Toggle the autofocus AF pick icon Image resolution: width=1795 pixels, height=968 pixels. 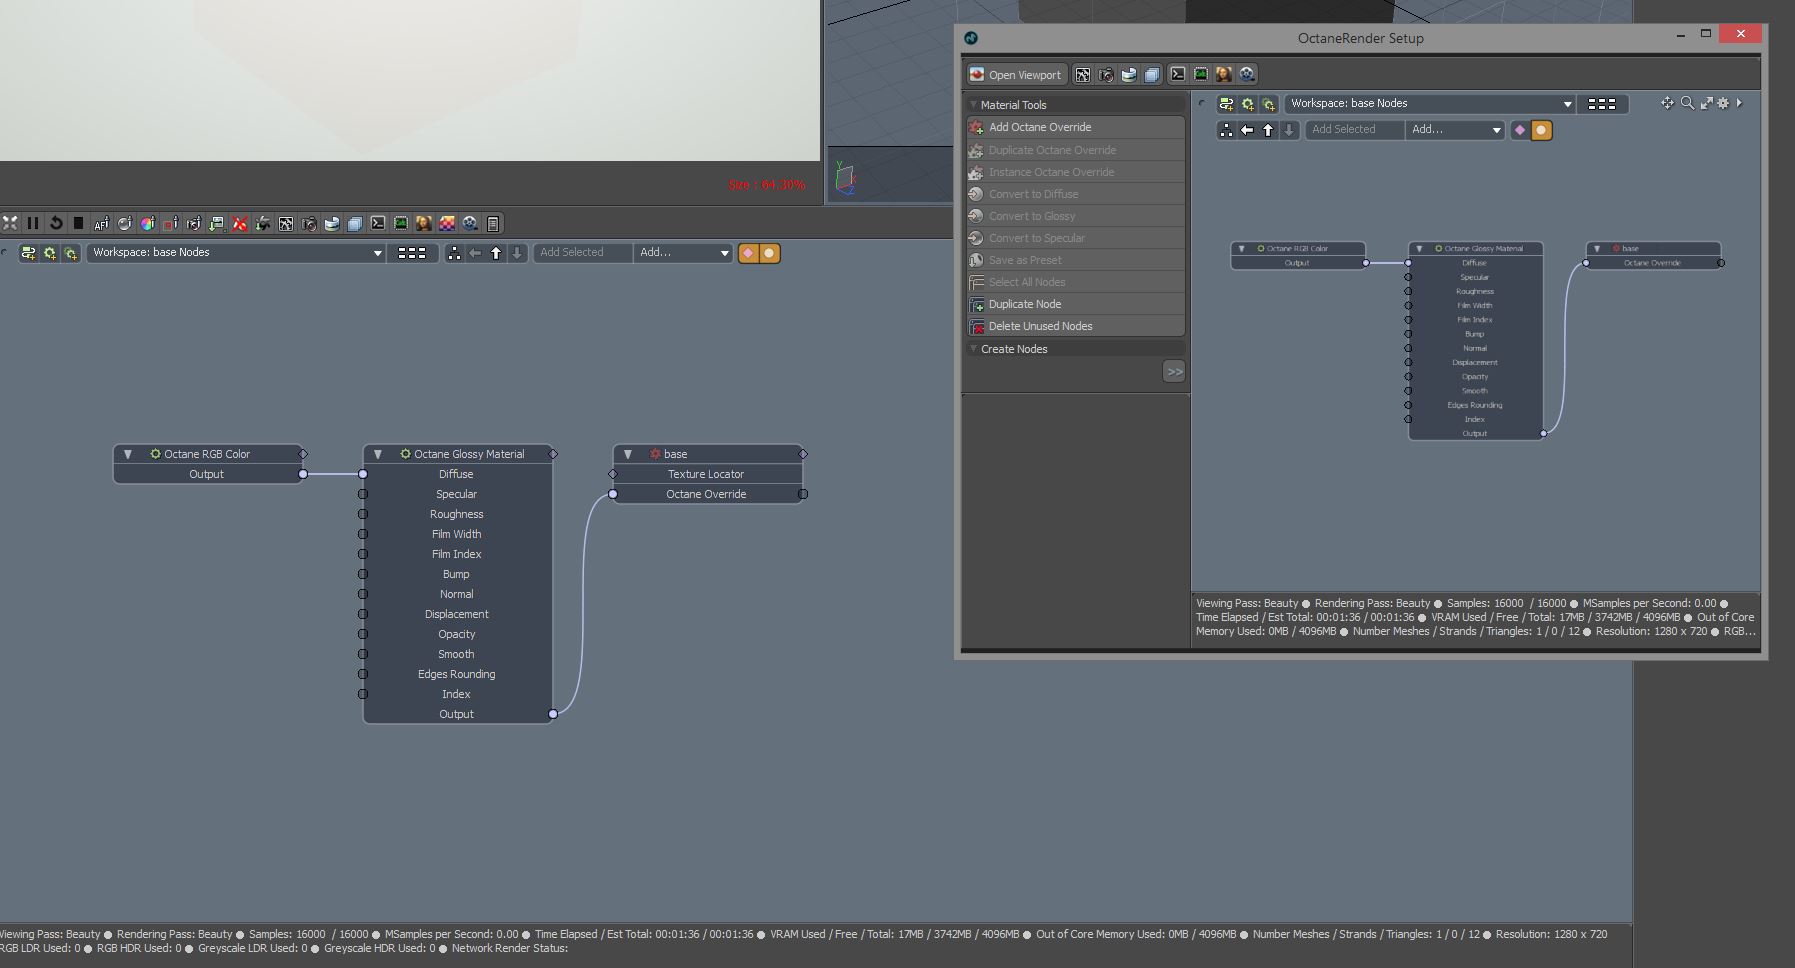[101, 223]
